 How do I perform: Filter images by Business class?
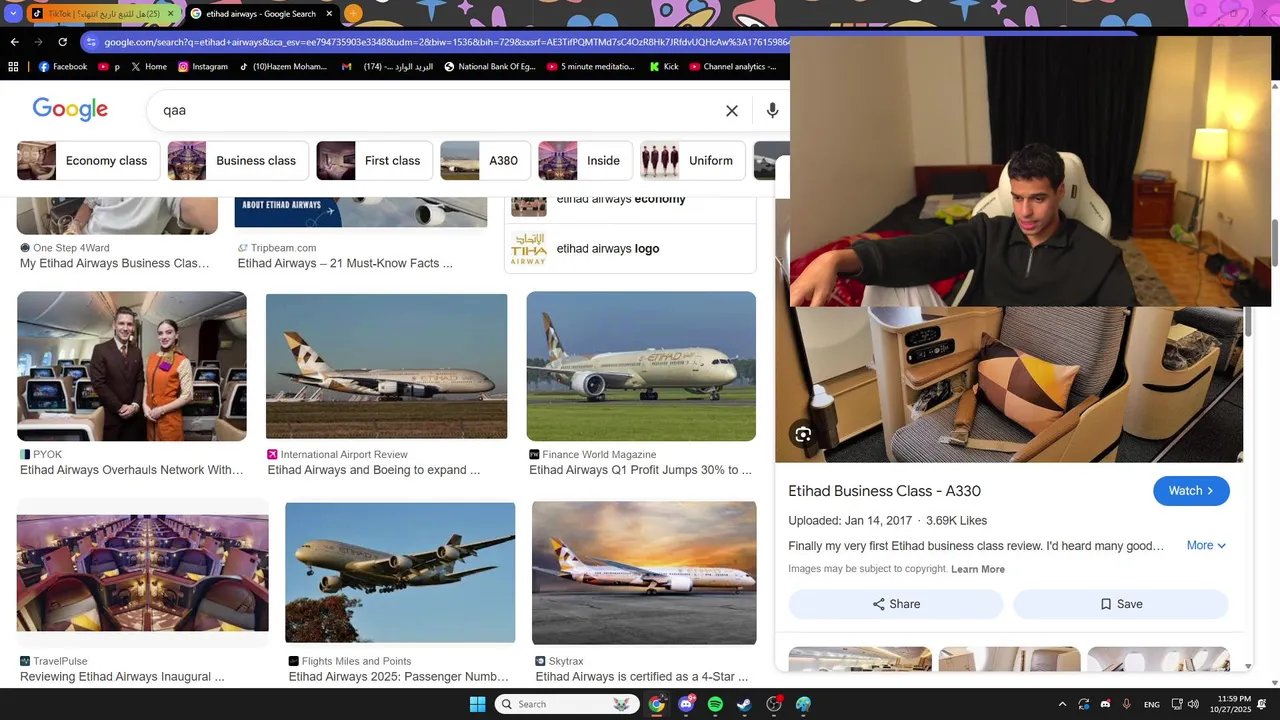[238, 161]
